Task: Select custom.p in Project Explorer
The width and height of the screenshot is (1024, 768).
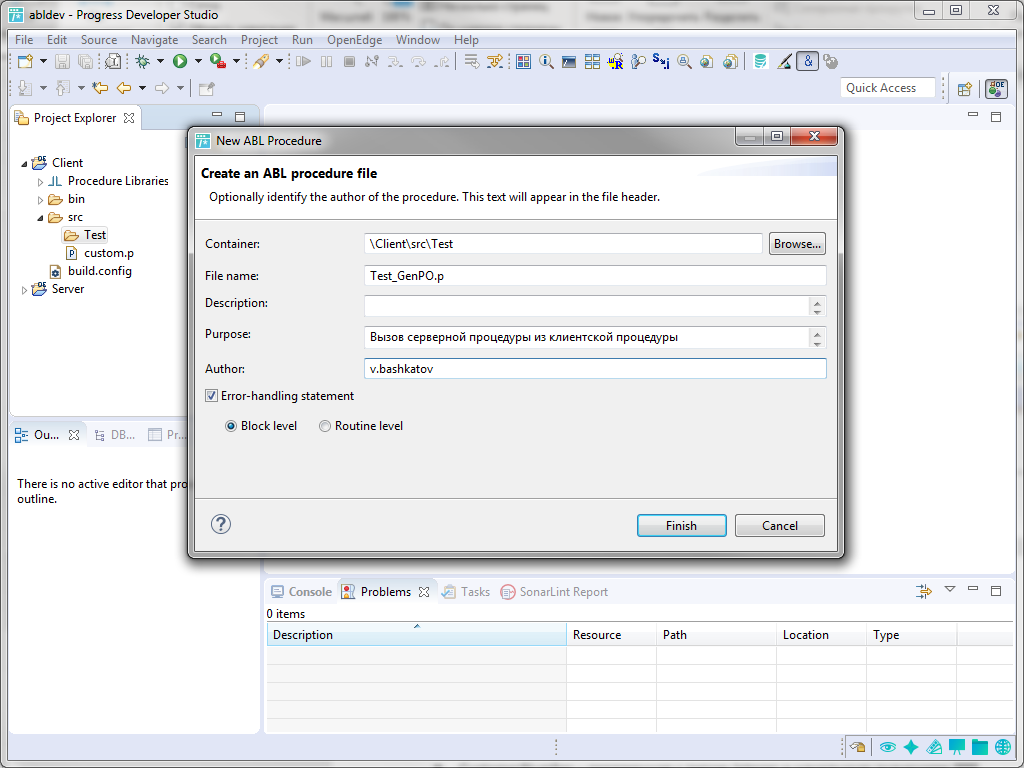Action: 100,253
